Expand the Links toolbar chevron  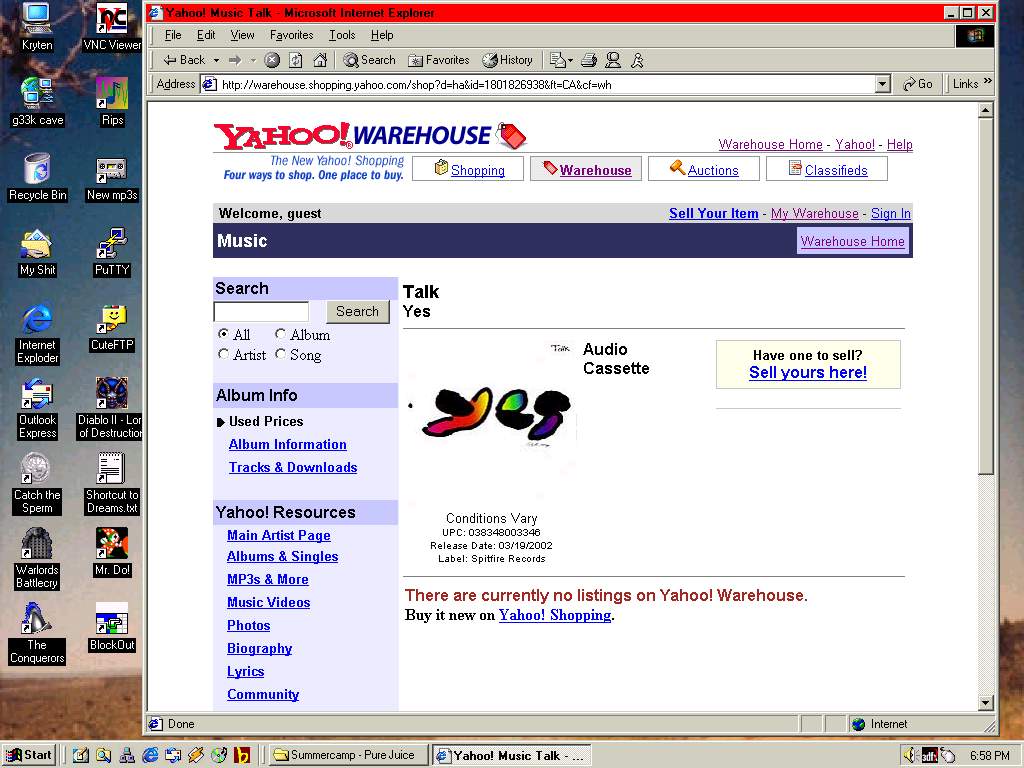click(x=987, y=81)
